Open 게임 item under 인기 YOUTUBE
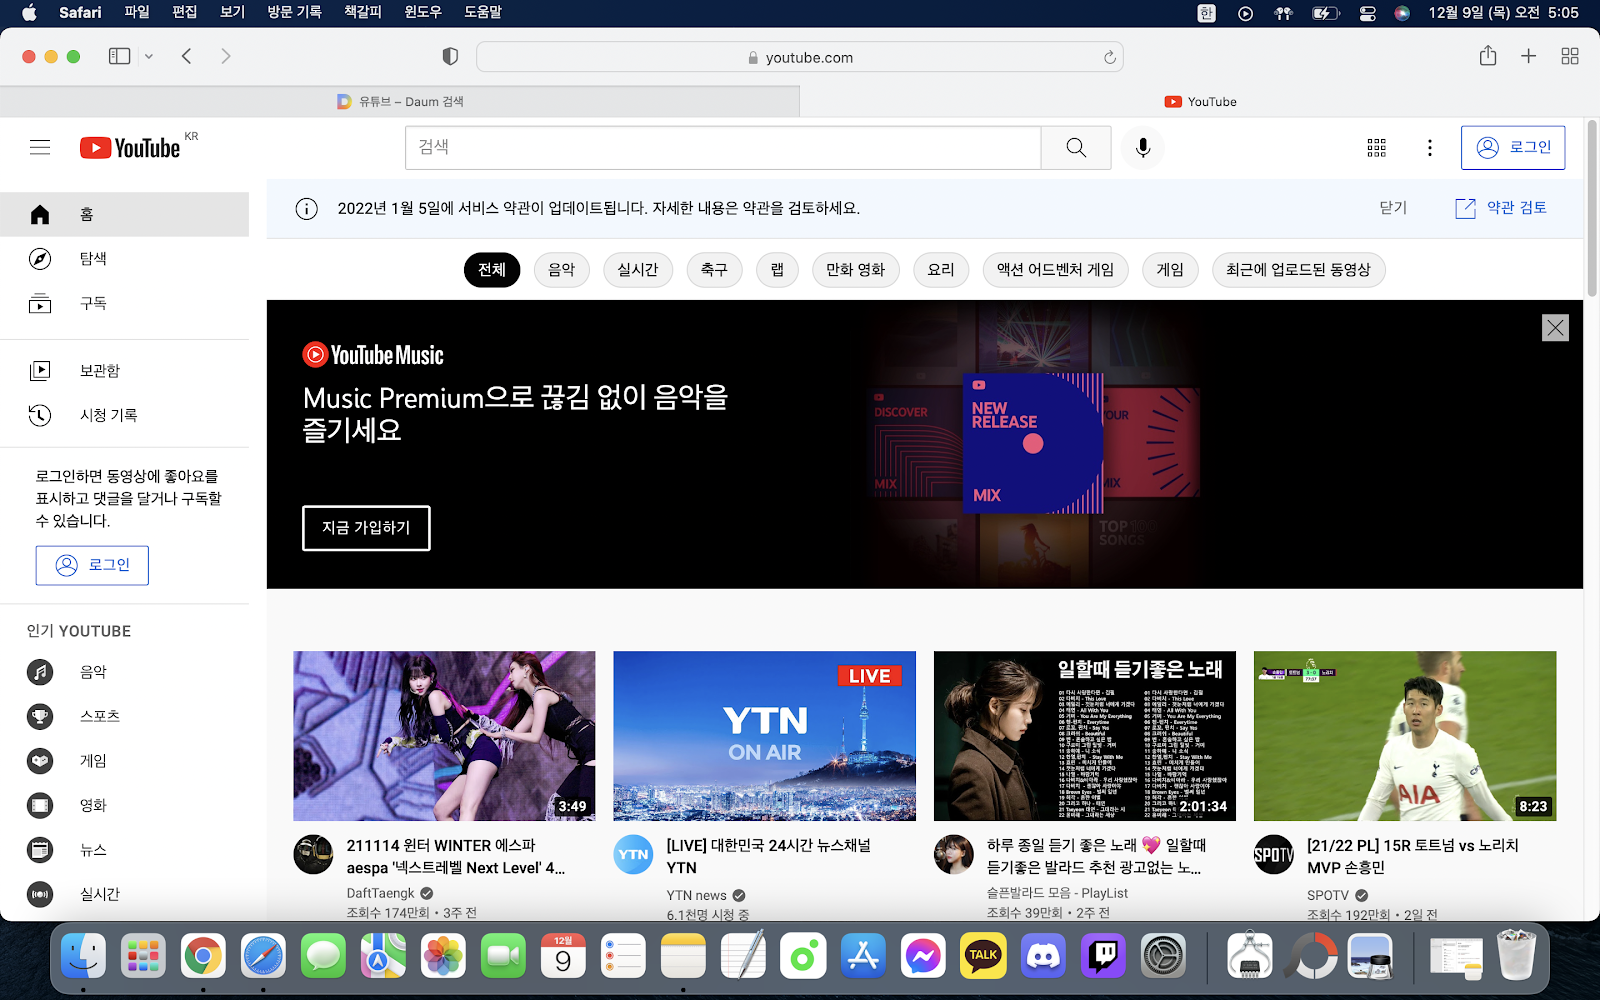The height and width of the screenshot is (1000, 1600). (x=124, y=761)
